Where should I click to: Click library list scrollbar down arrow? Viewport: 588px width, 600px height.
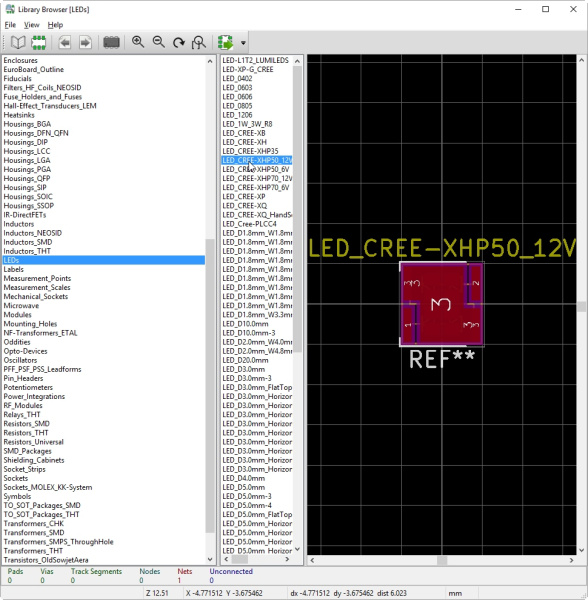point(210,559)
